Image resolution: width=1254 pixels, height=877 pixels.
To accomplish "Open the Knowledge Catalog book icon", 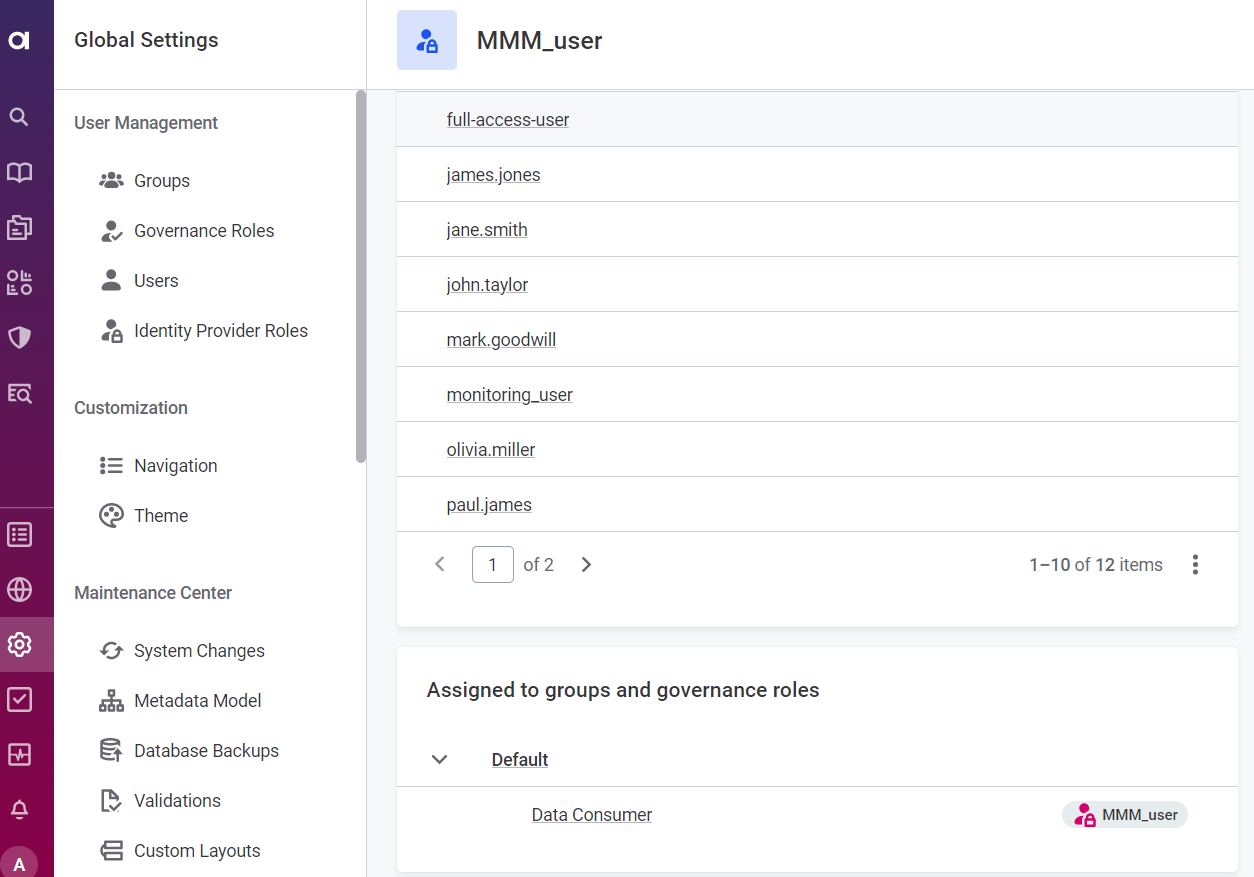I will click(18, 172).
